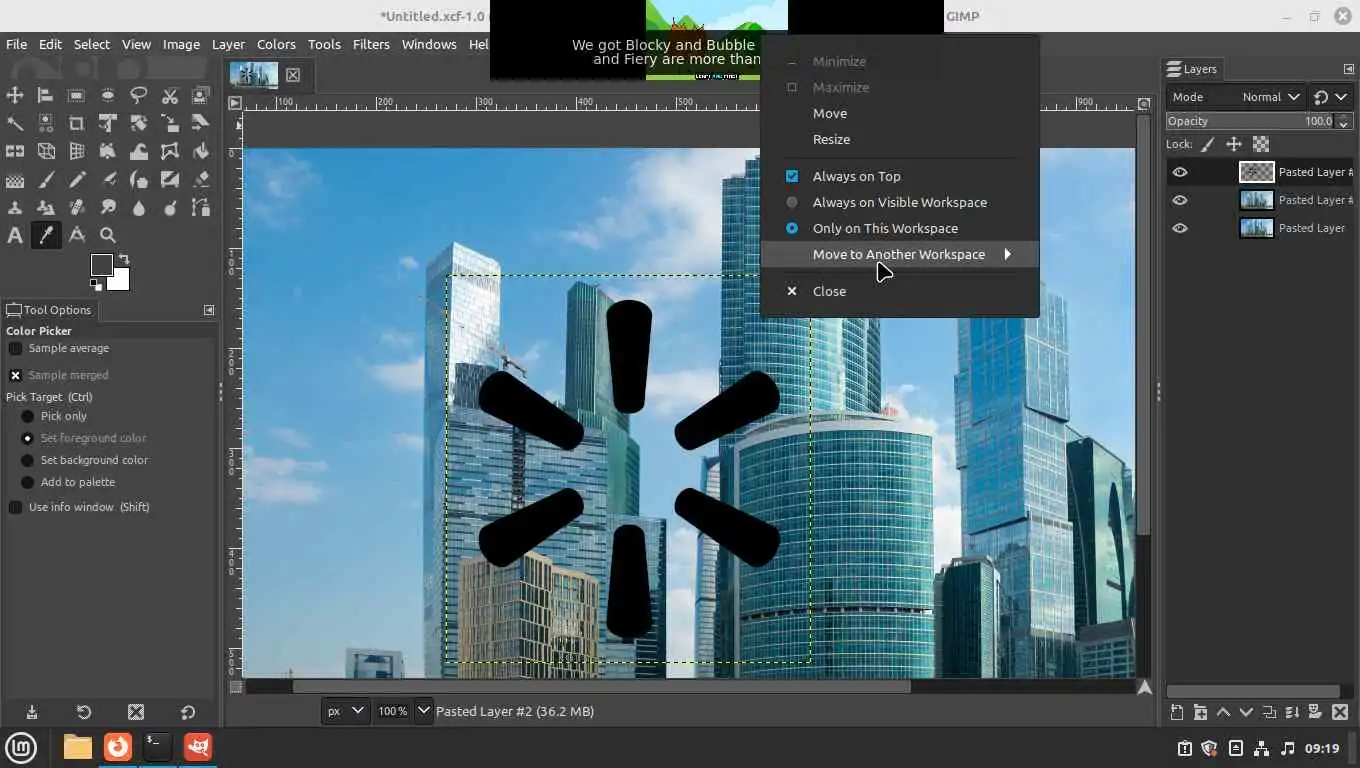Viewport: 1360px width, 768px height.
Task: Close the image tab with its X button
Action: [x=293, y=75]
